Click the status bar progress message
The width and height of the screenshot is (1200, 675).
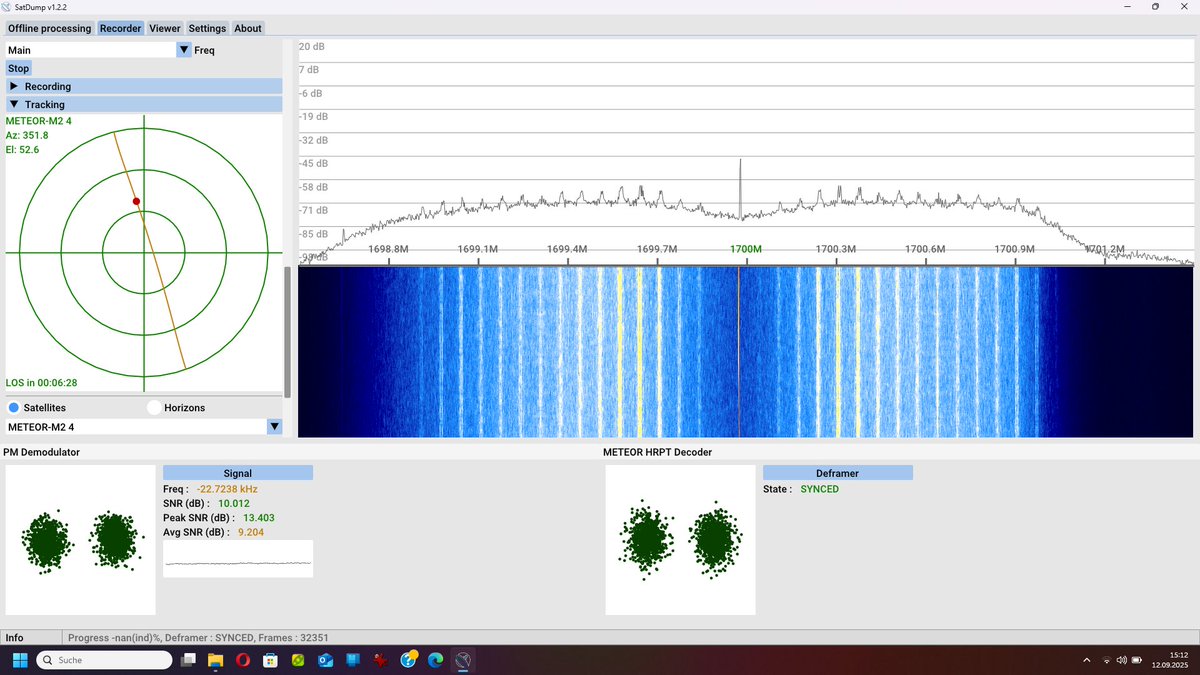(198, 638)
